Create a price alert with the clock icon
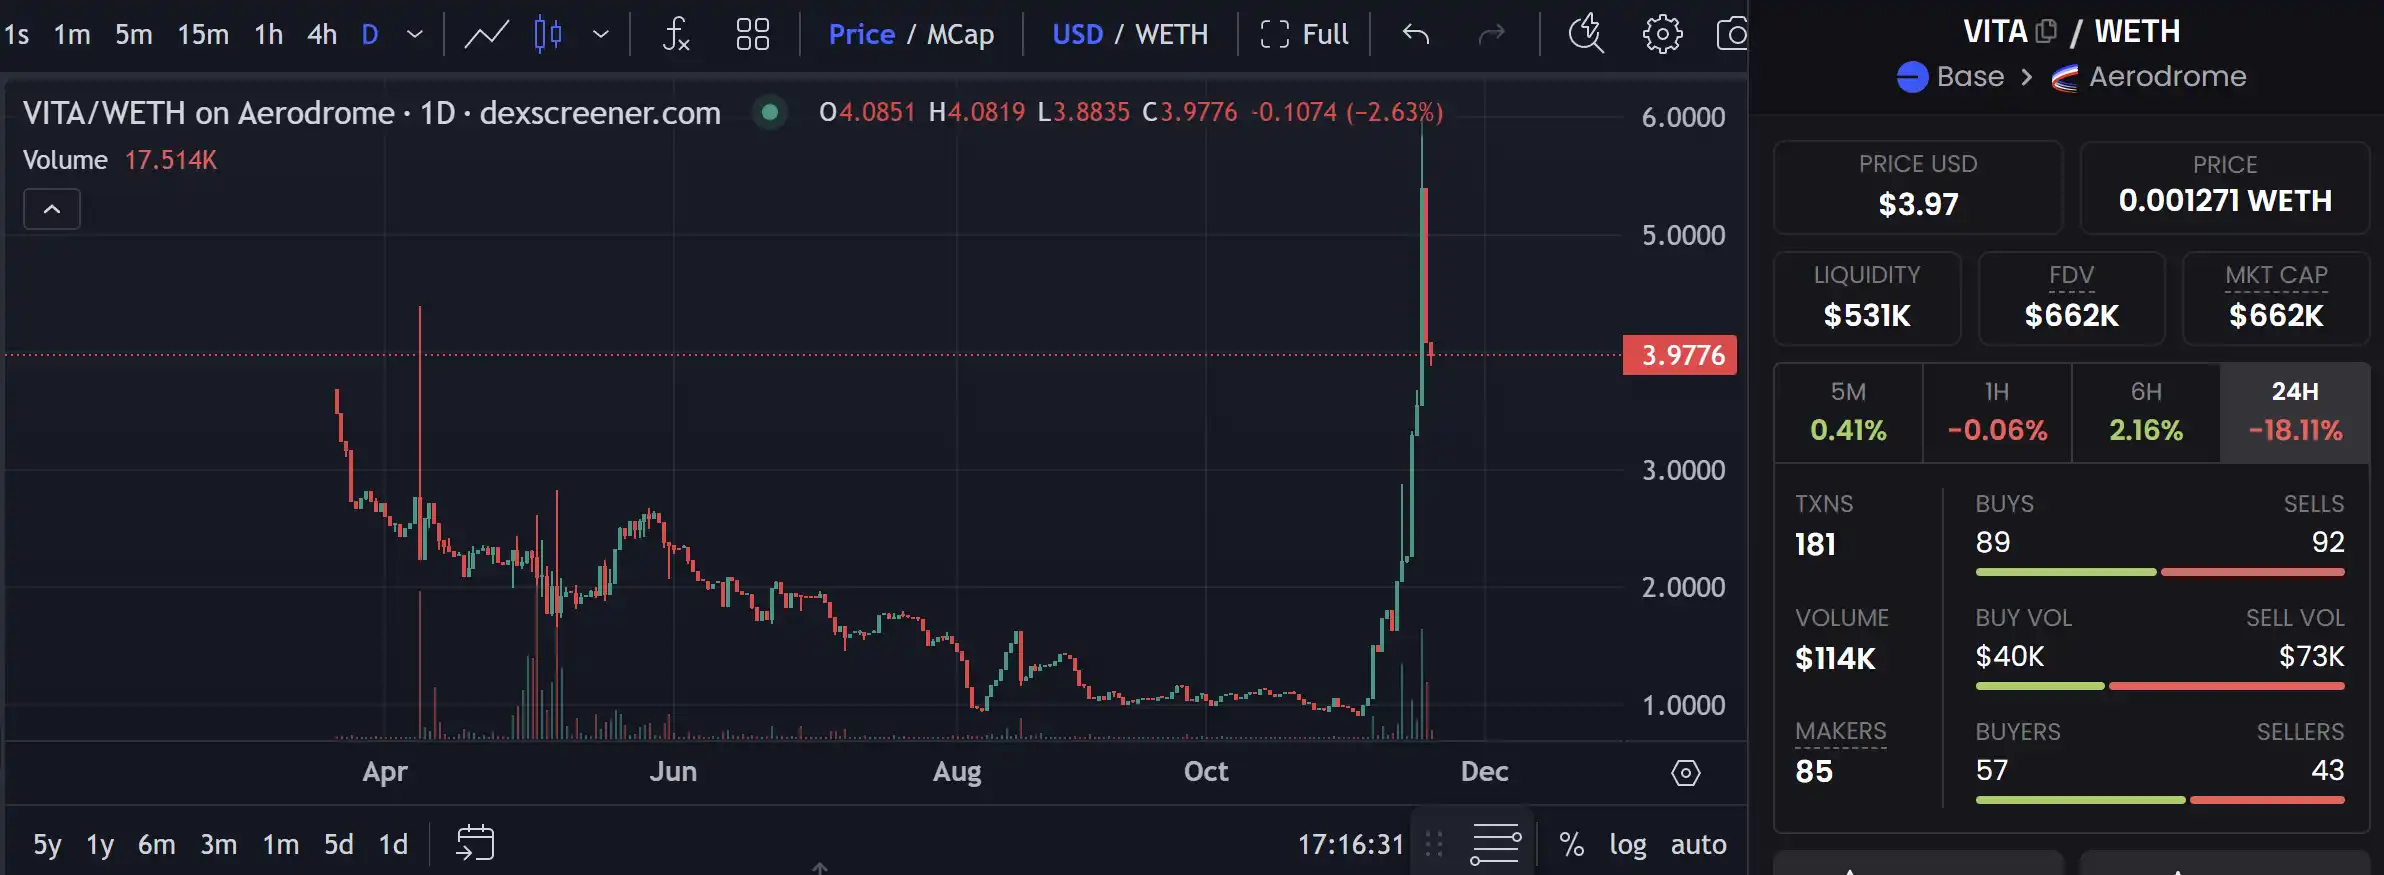Screen dimensions: 2384x875 [x=1586, y=33]
